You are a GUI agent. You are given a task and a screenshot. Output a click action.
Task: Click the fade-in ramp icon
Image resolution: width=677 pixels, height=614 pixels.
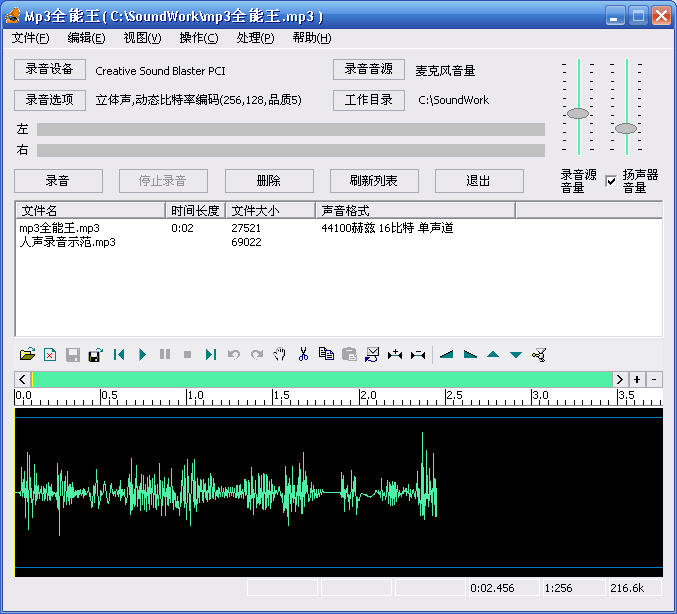[446, 354]
